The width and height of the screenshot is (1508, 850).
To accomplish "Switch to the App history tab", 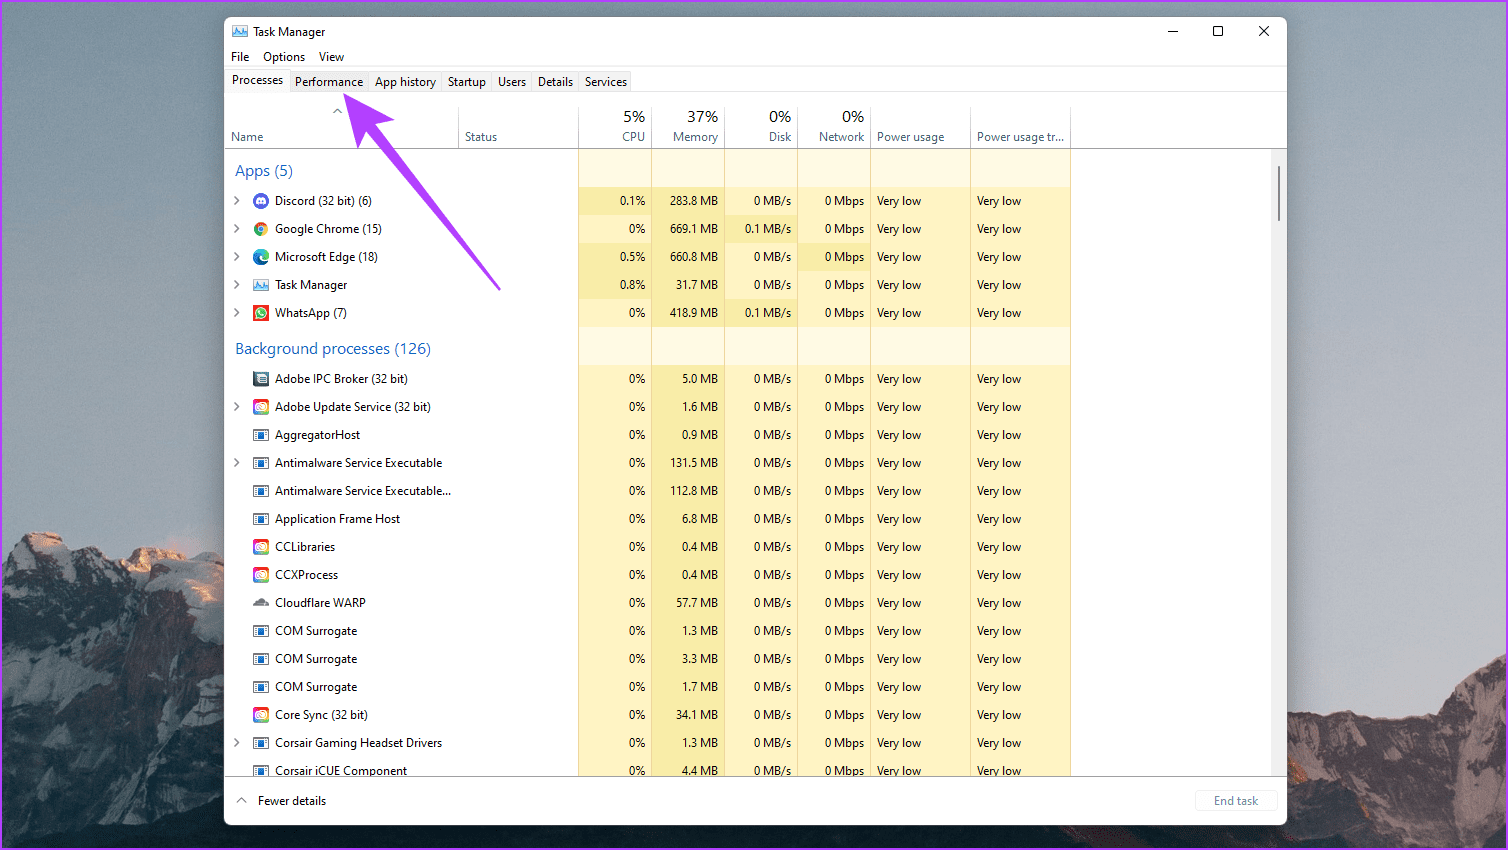I will click(x=405, y=82).
